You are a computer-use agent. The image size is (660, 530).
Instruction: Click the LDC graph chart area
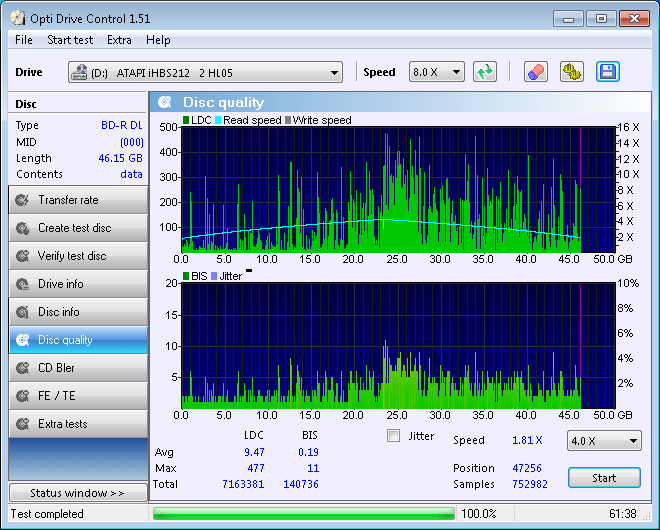[398, 189]
